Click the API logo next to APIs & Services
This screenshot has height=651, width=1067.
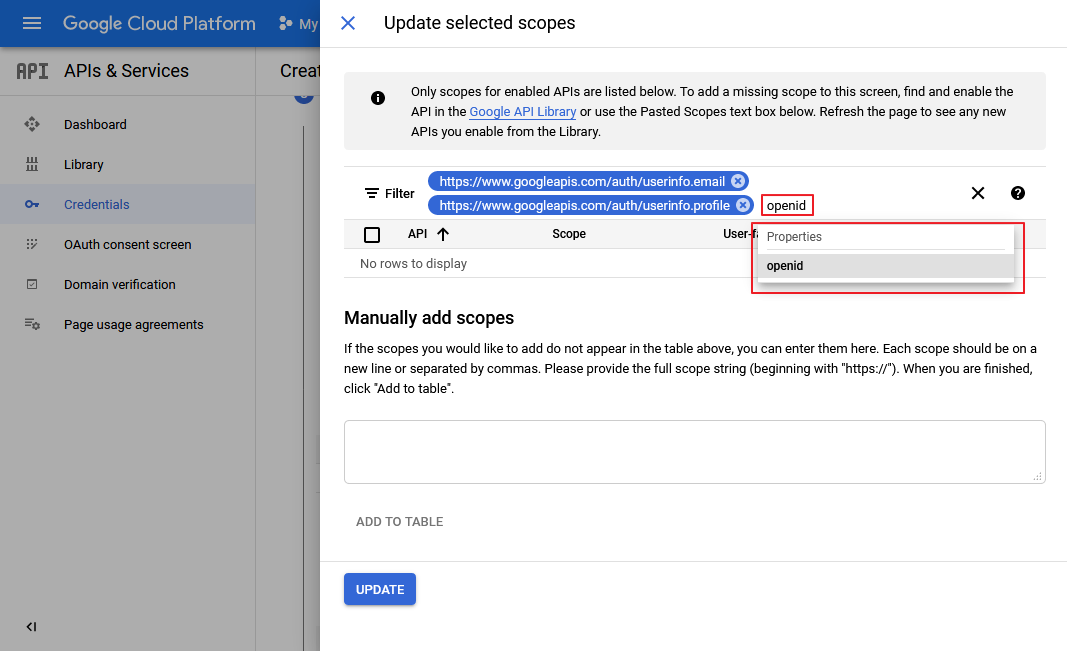(32, 71)
